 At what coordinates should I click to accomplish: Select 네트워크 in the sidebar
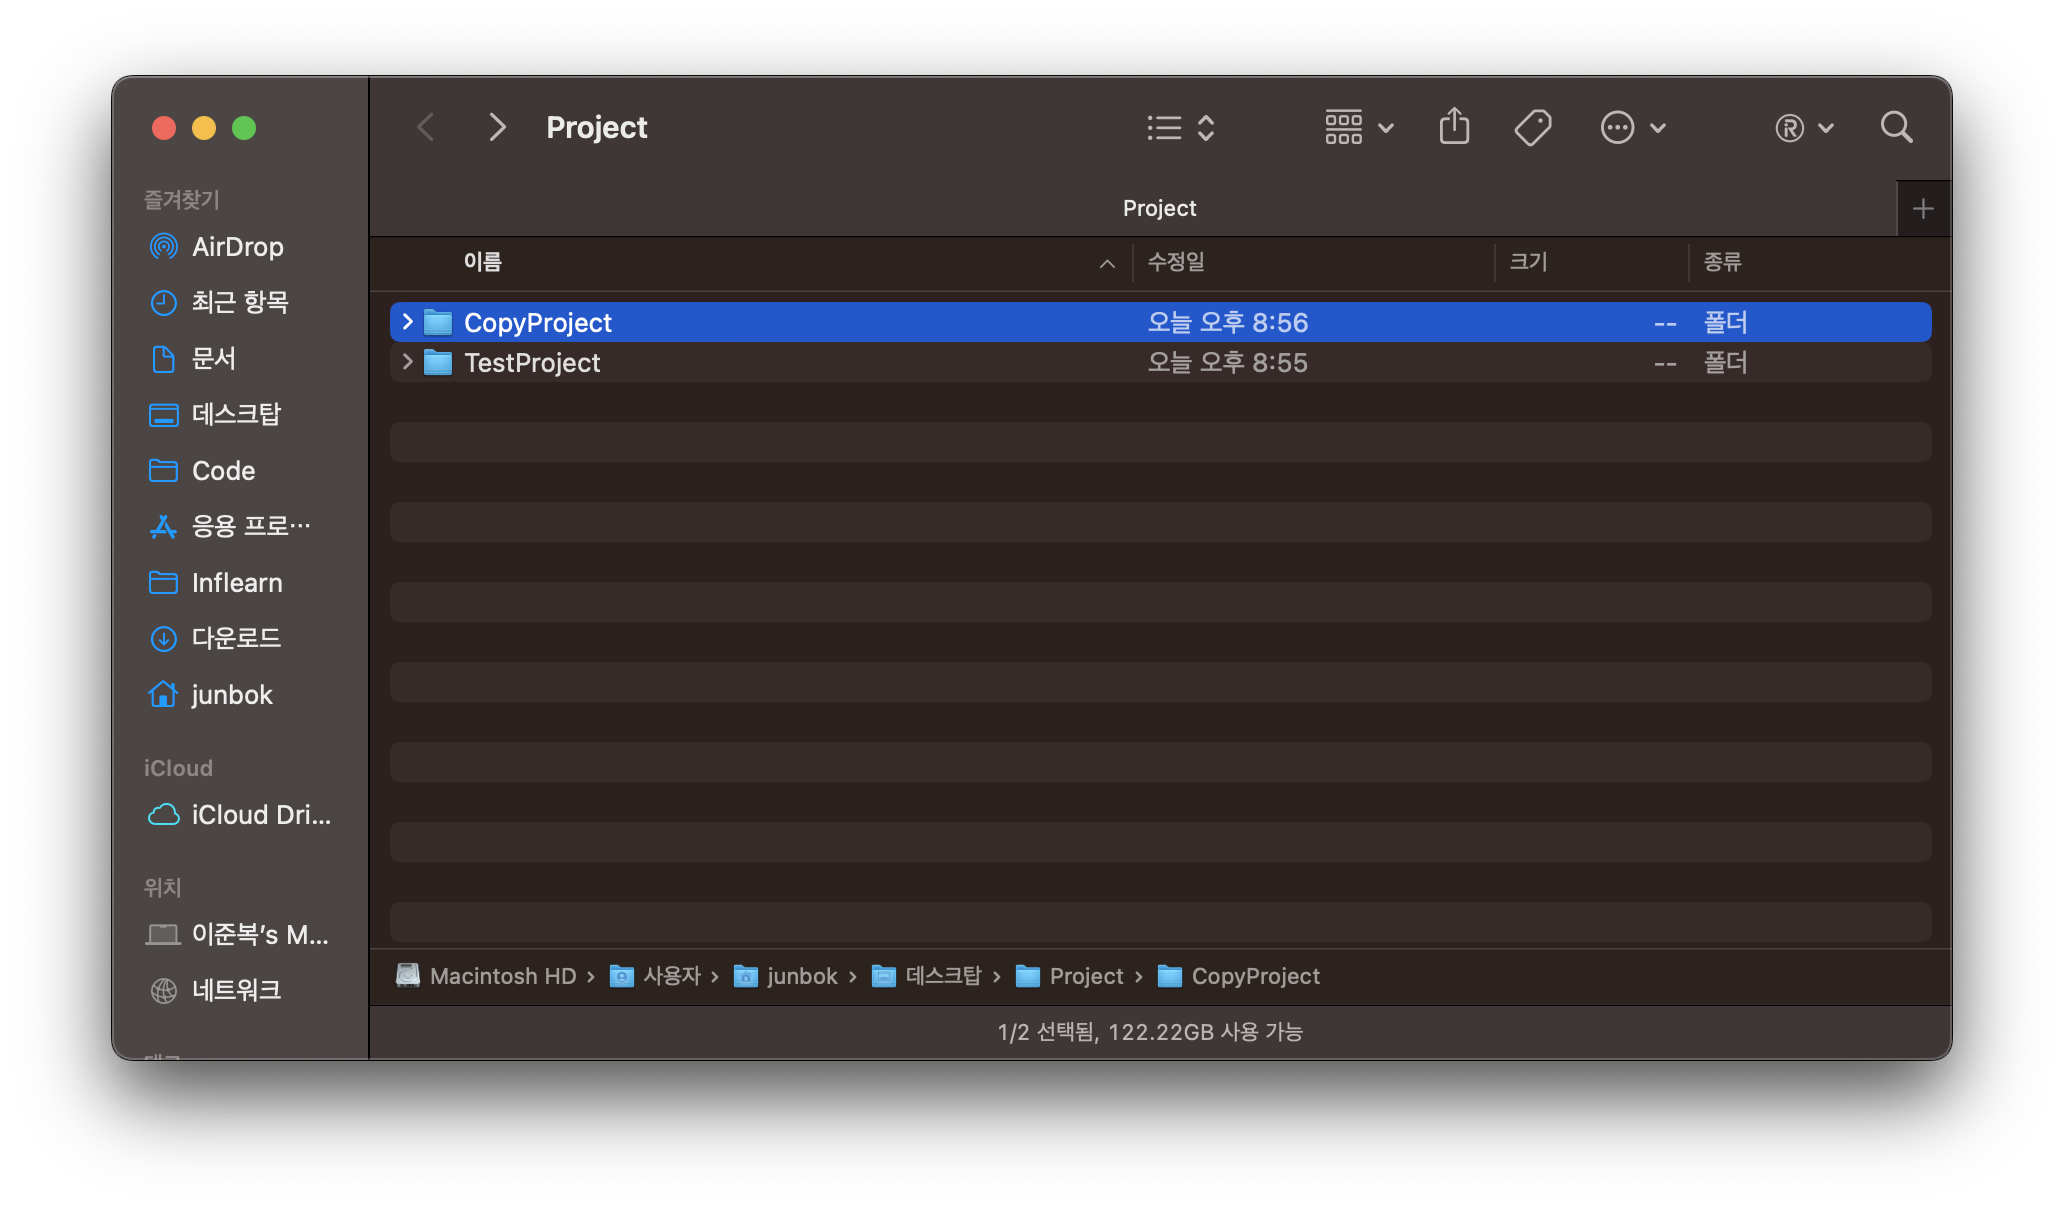click(x=236, y=990)
